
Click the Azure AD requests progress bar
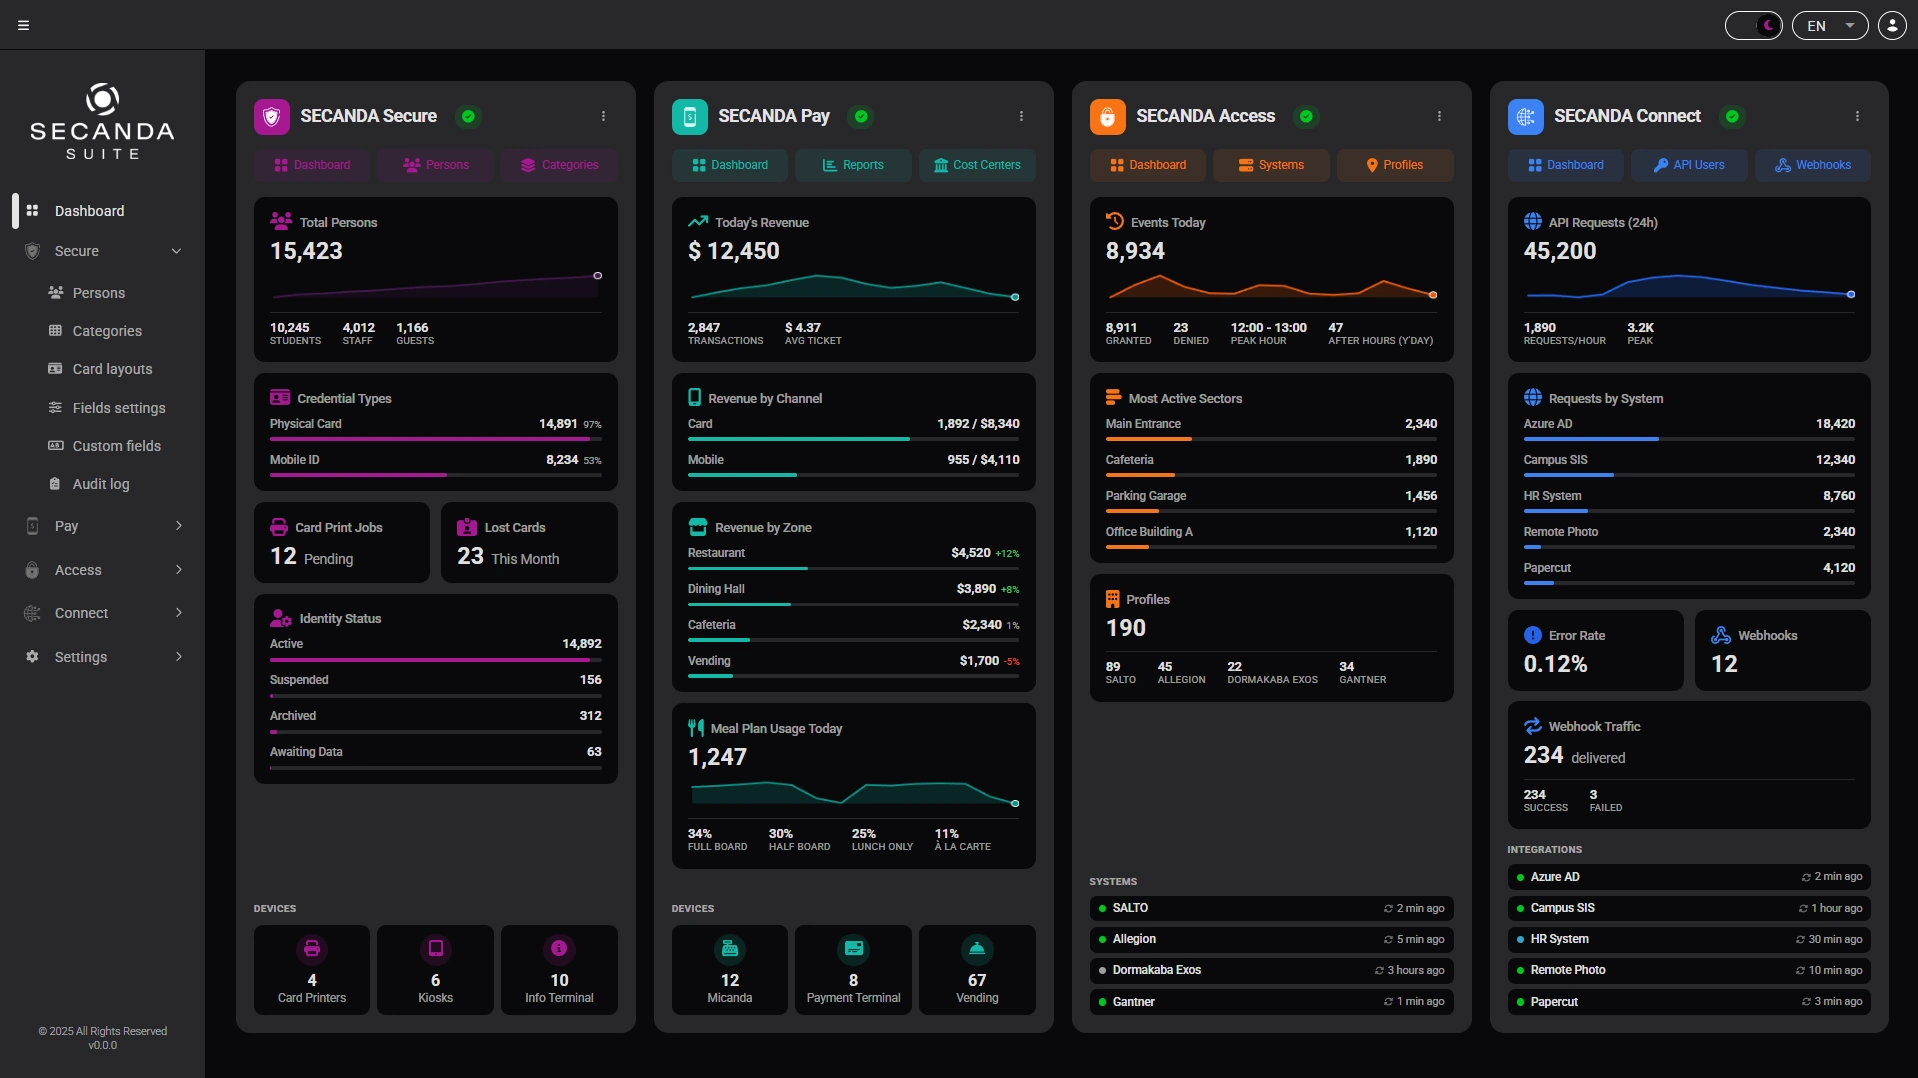tap(1690, 439)
